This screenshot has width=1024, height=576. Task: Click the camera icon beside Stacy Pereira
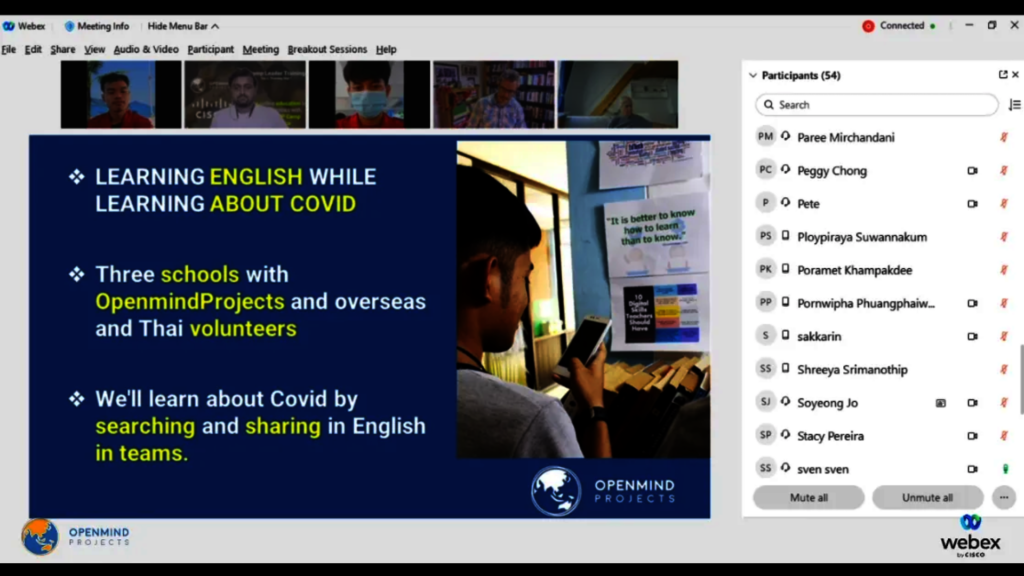[x=971, y=435]
